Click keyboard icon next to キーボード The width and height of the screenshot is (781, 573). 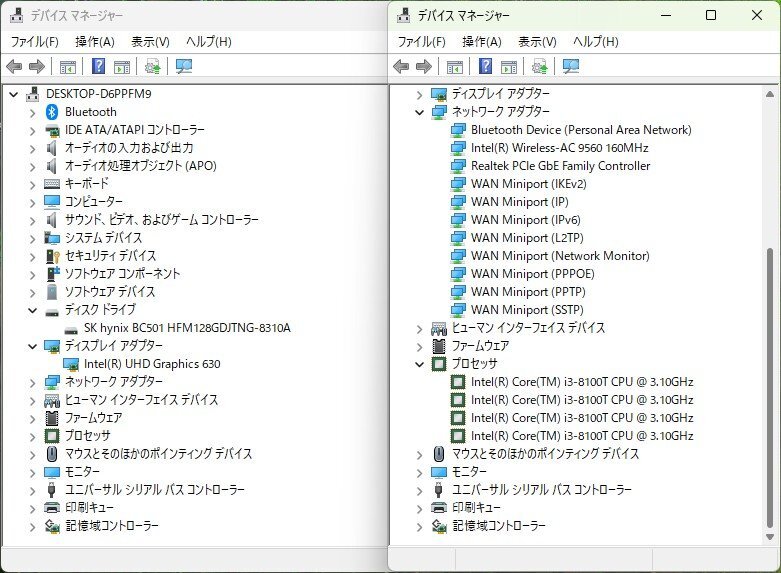click(x=52, y=184)
